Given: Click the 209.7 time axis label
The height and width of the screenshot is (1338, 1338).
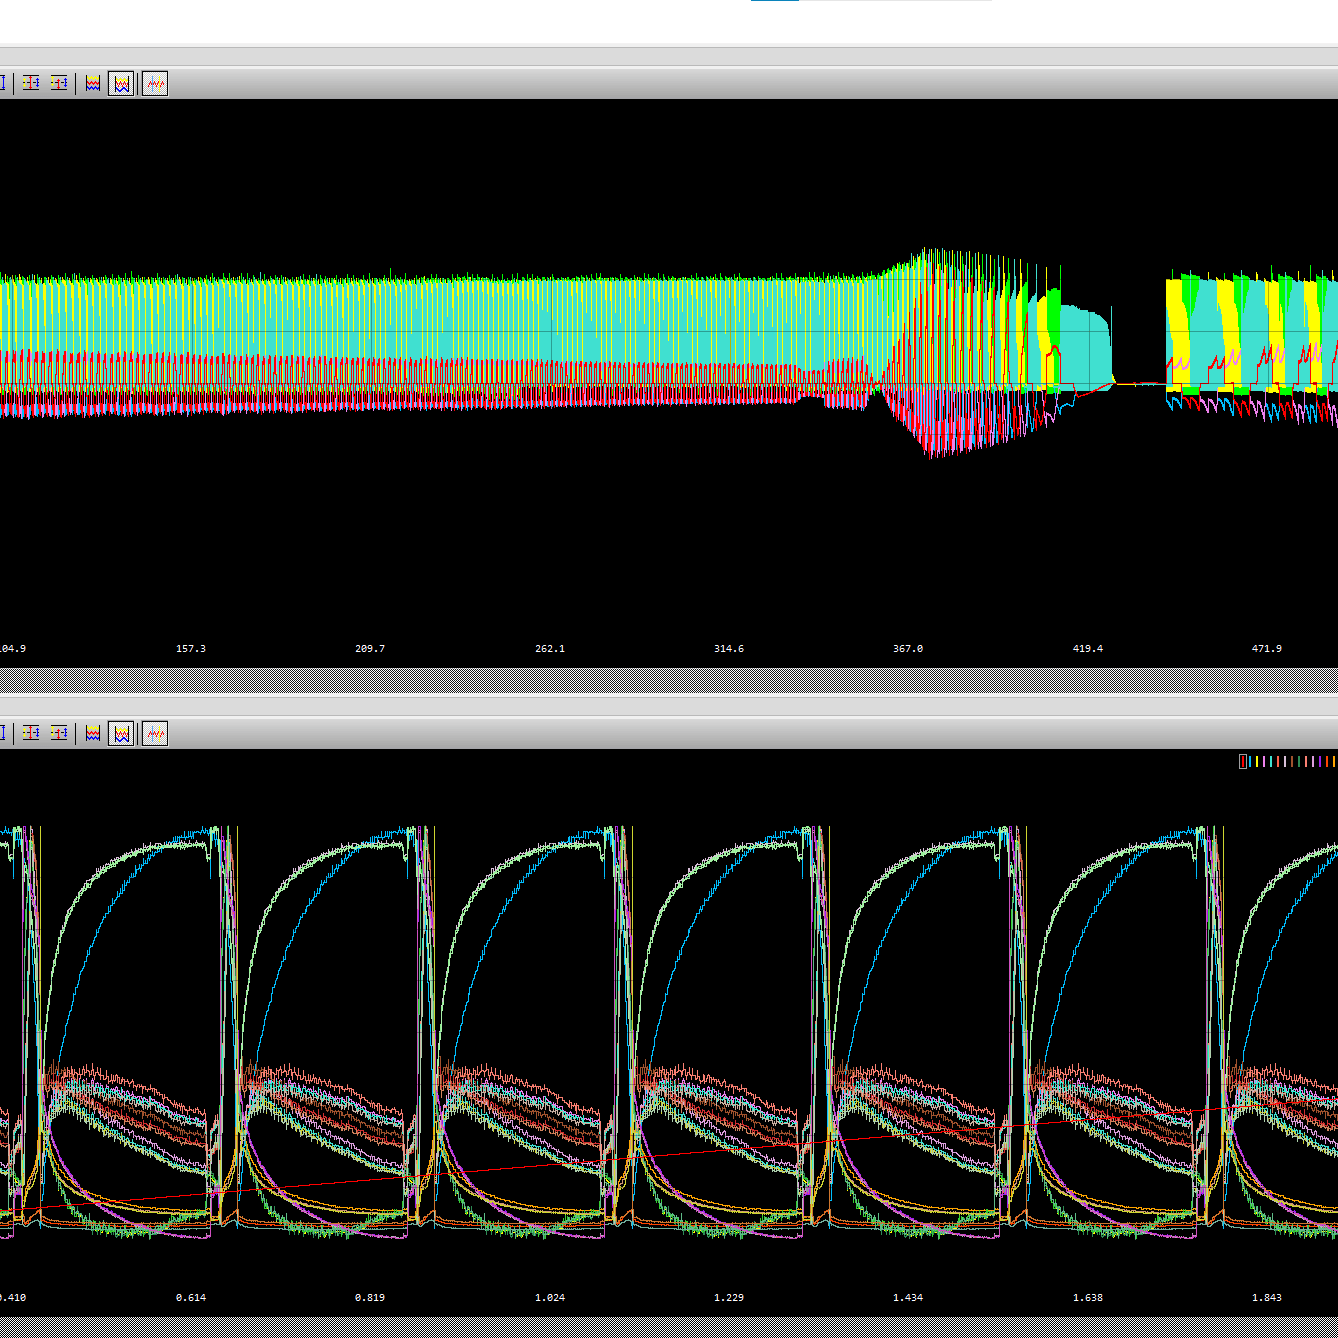Looking at the screenshot, I should (370, 648).
